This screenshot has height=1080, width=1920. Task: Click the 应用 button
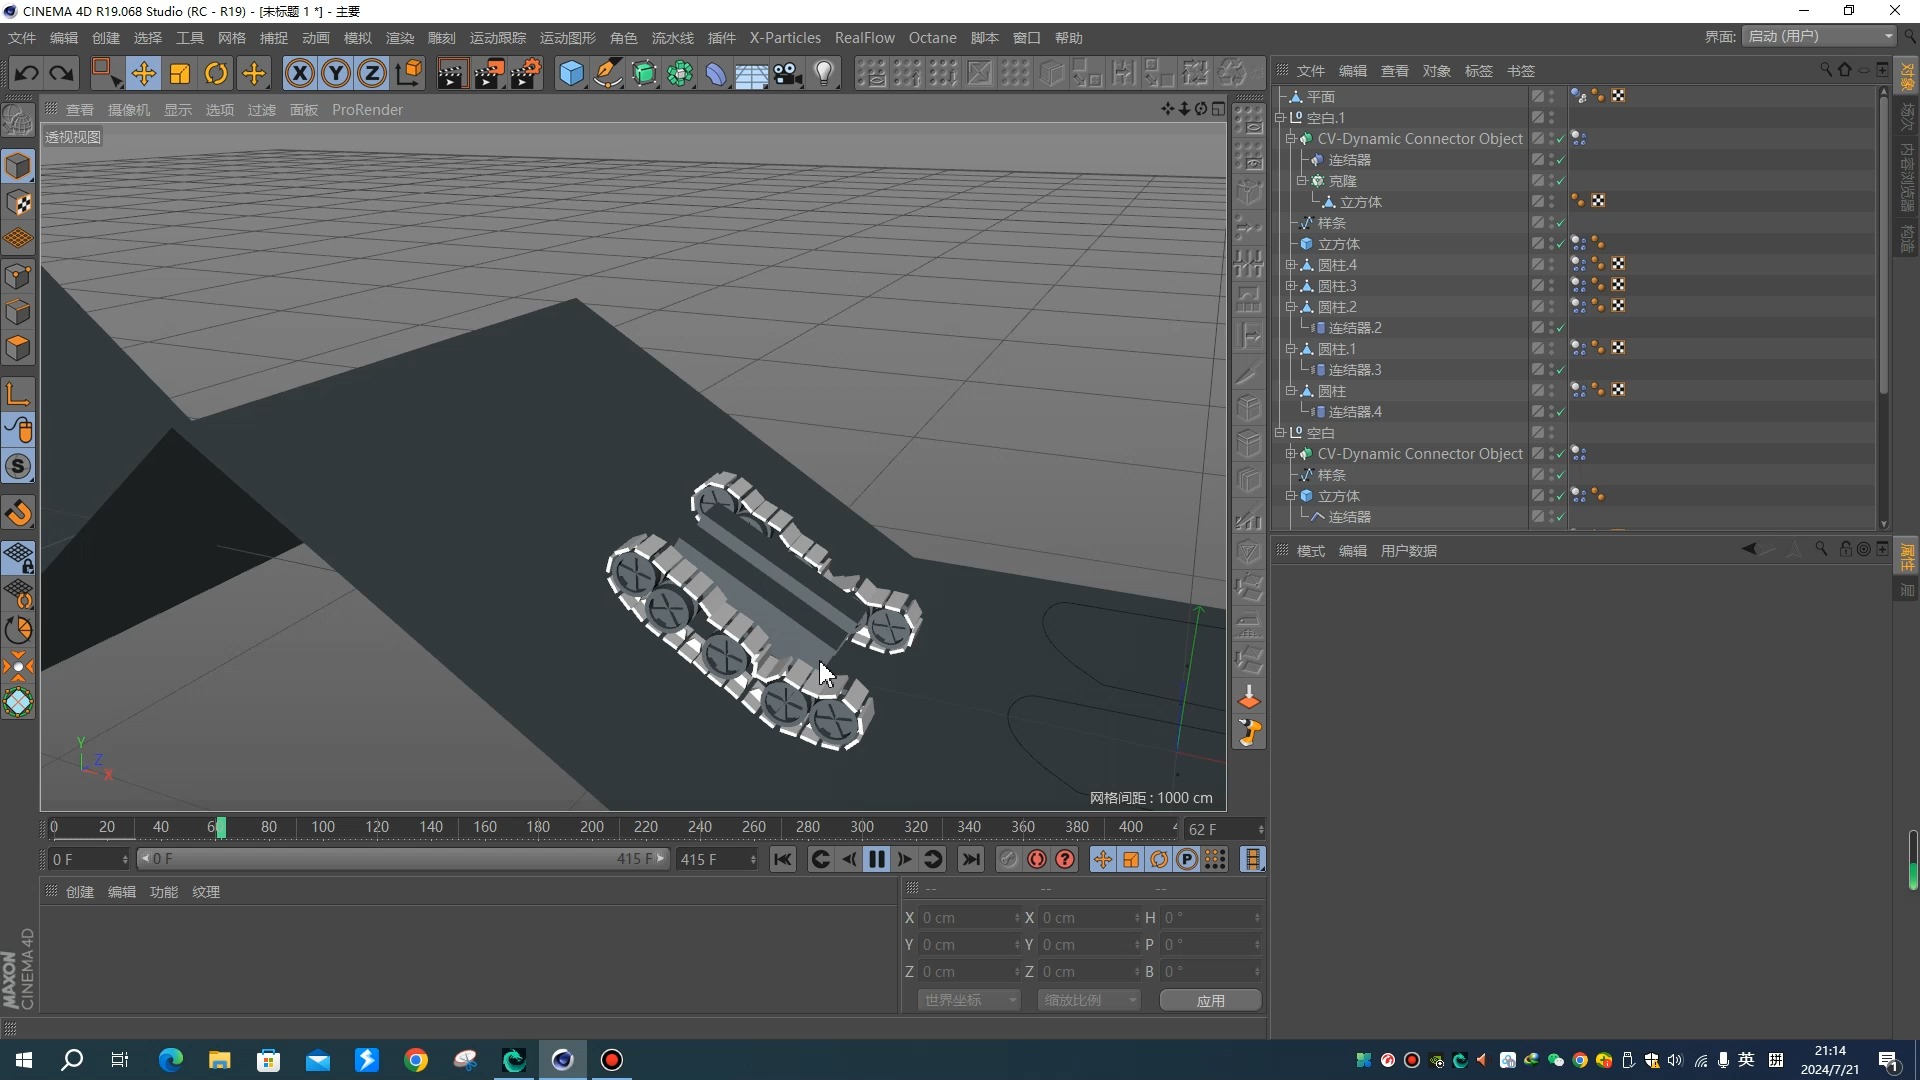point(1210,1000)
